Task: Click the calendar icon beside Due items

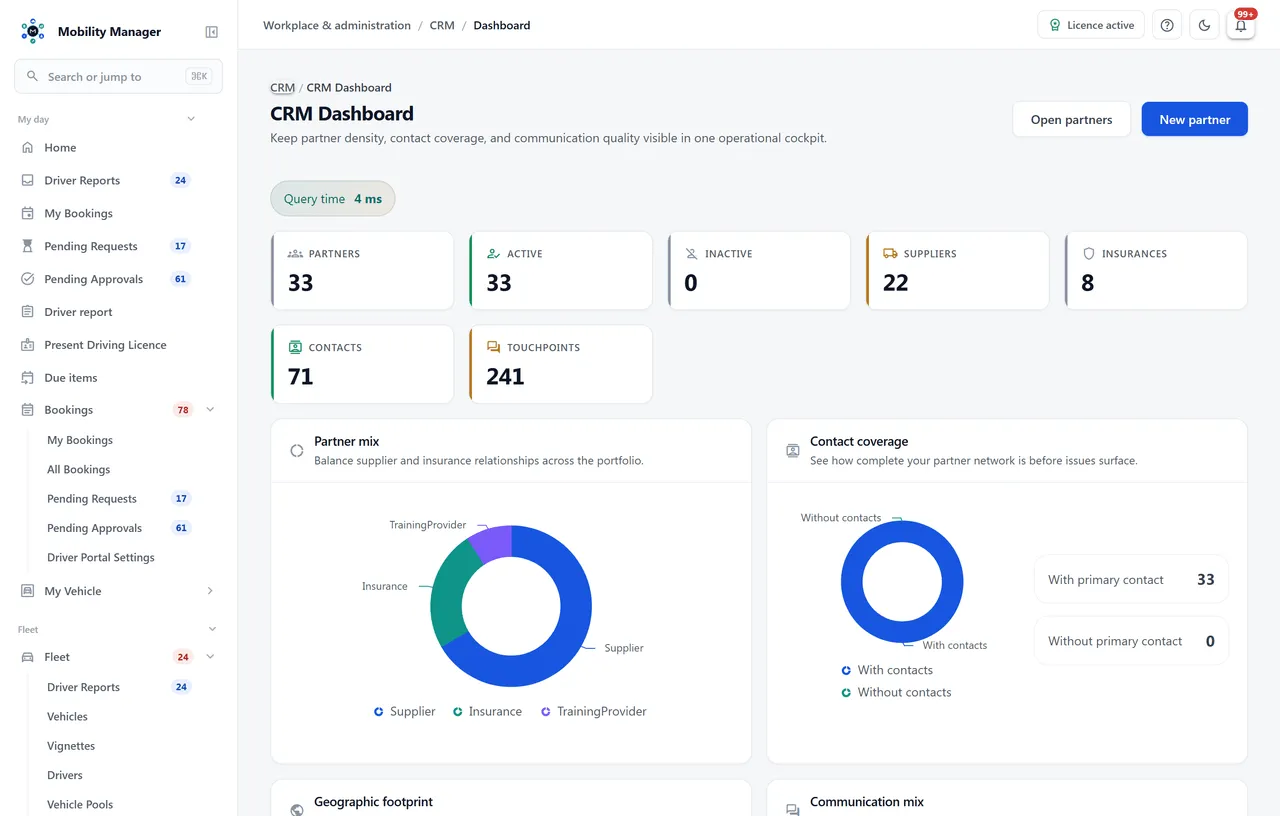Action: [28, 378]
